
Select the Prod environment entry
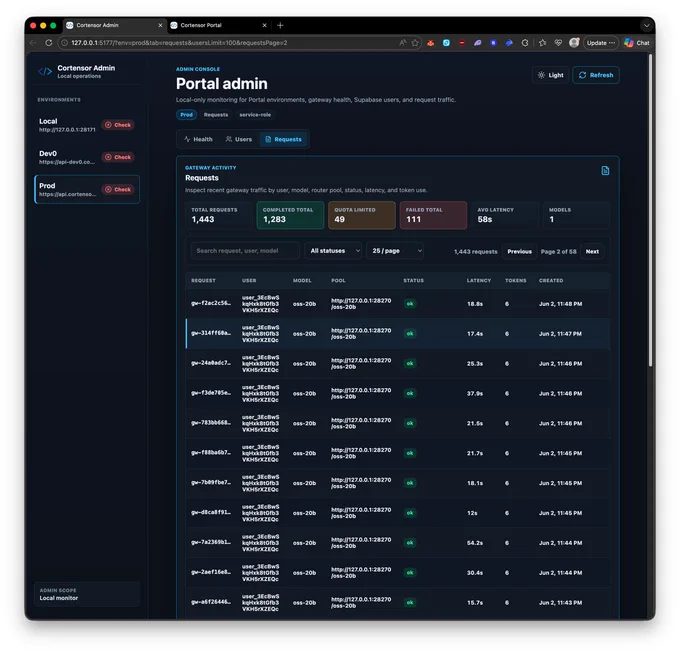tap(87, 189)
